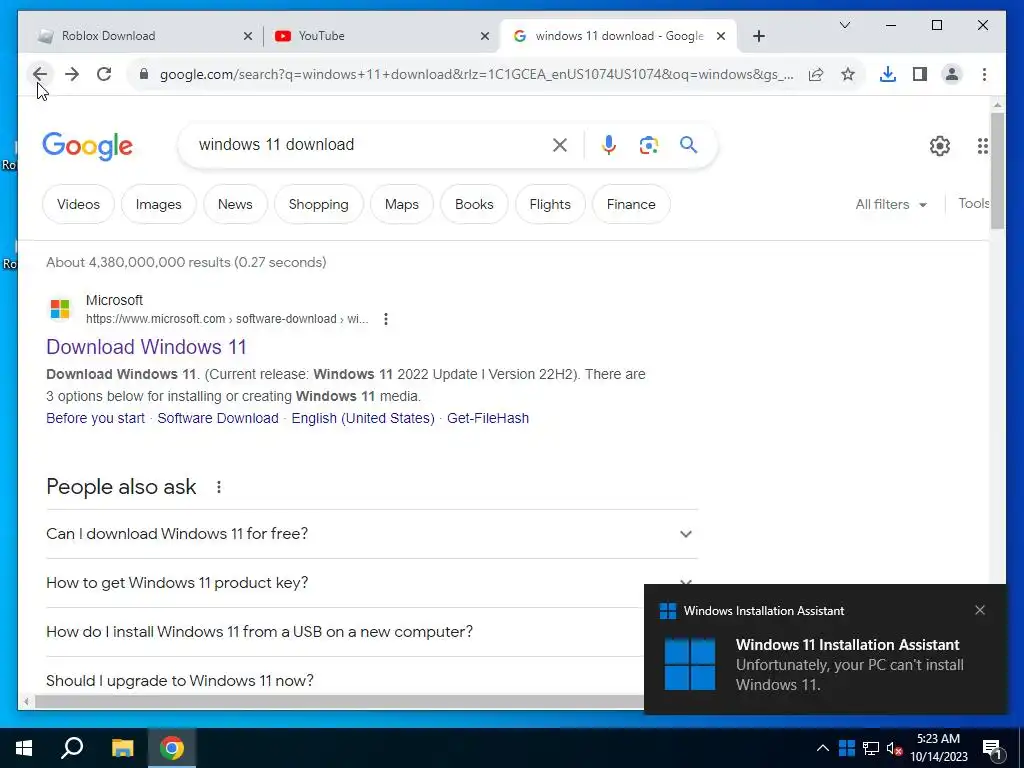Switch to the YouTube tab
This screenshot has height=768, width=1024.
380,37
